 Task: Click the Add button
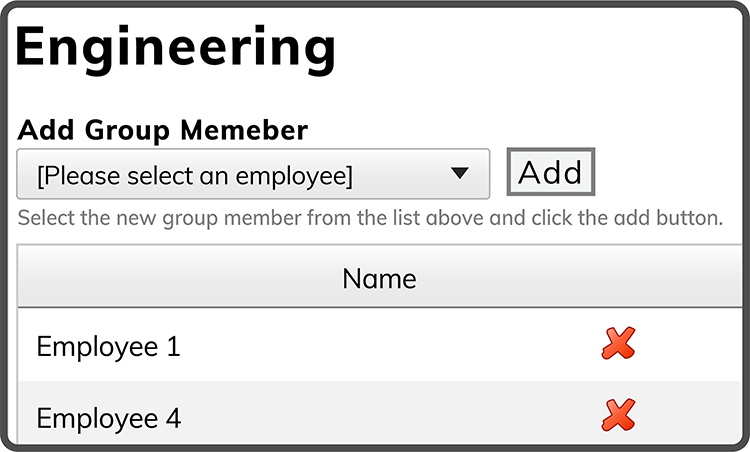click(551, 172)
